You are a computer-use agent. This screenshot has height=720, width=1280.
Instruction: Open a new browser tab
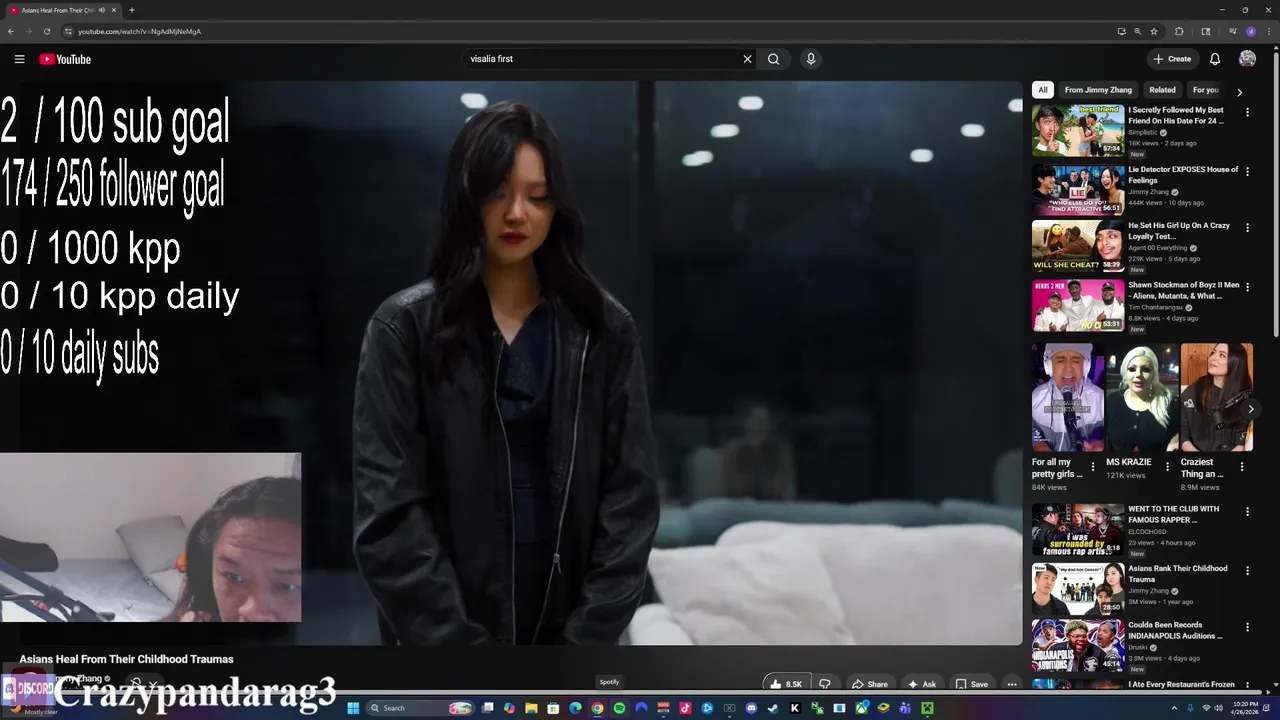pos(131,10)
